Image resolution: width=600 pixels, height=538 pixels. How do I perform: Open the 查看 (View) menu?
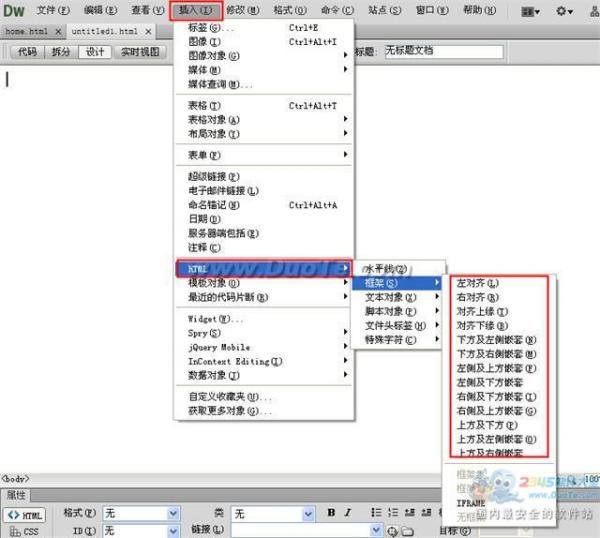pos(148,10)
